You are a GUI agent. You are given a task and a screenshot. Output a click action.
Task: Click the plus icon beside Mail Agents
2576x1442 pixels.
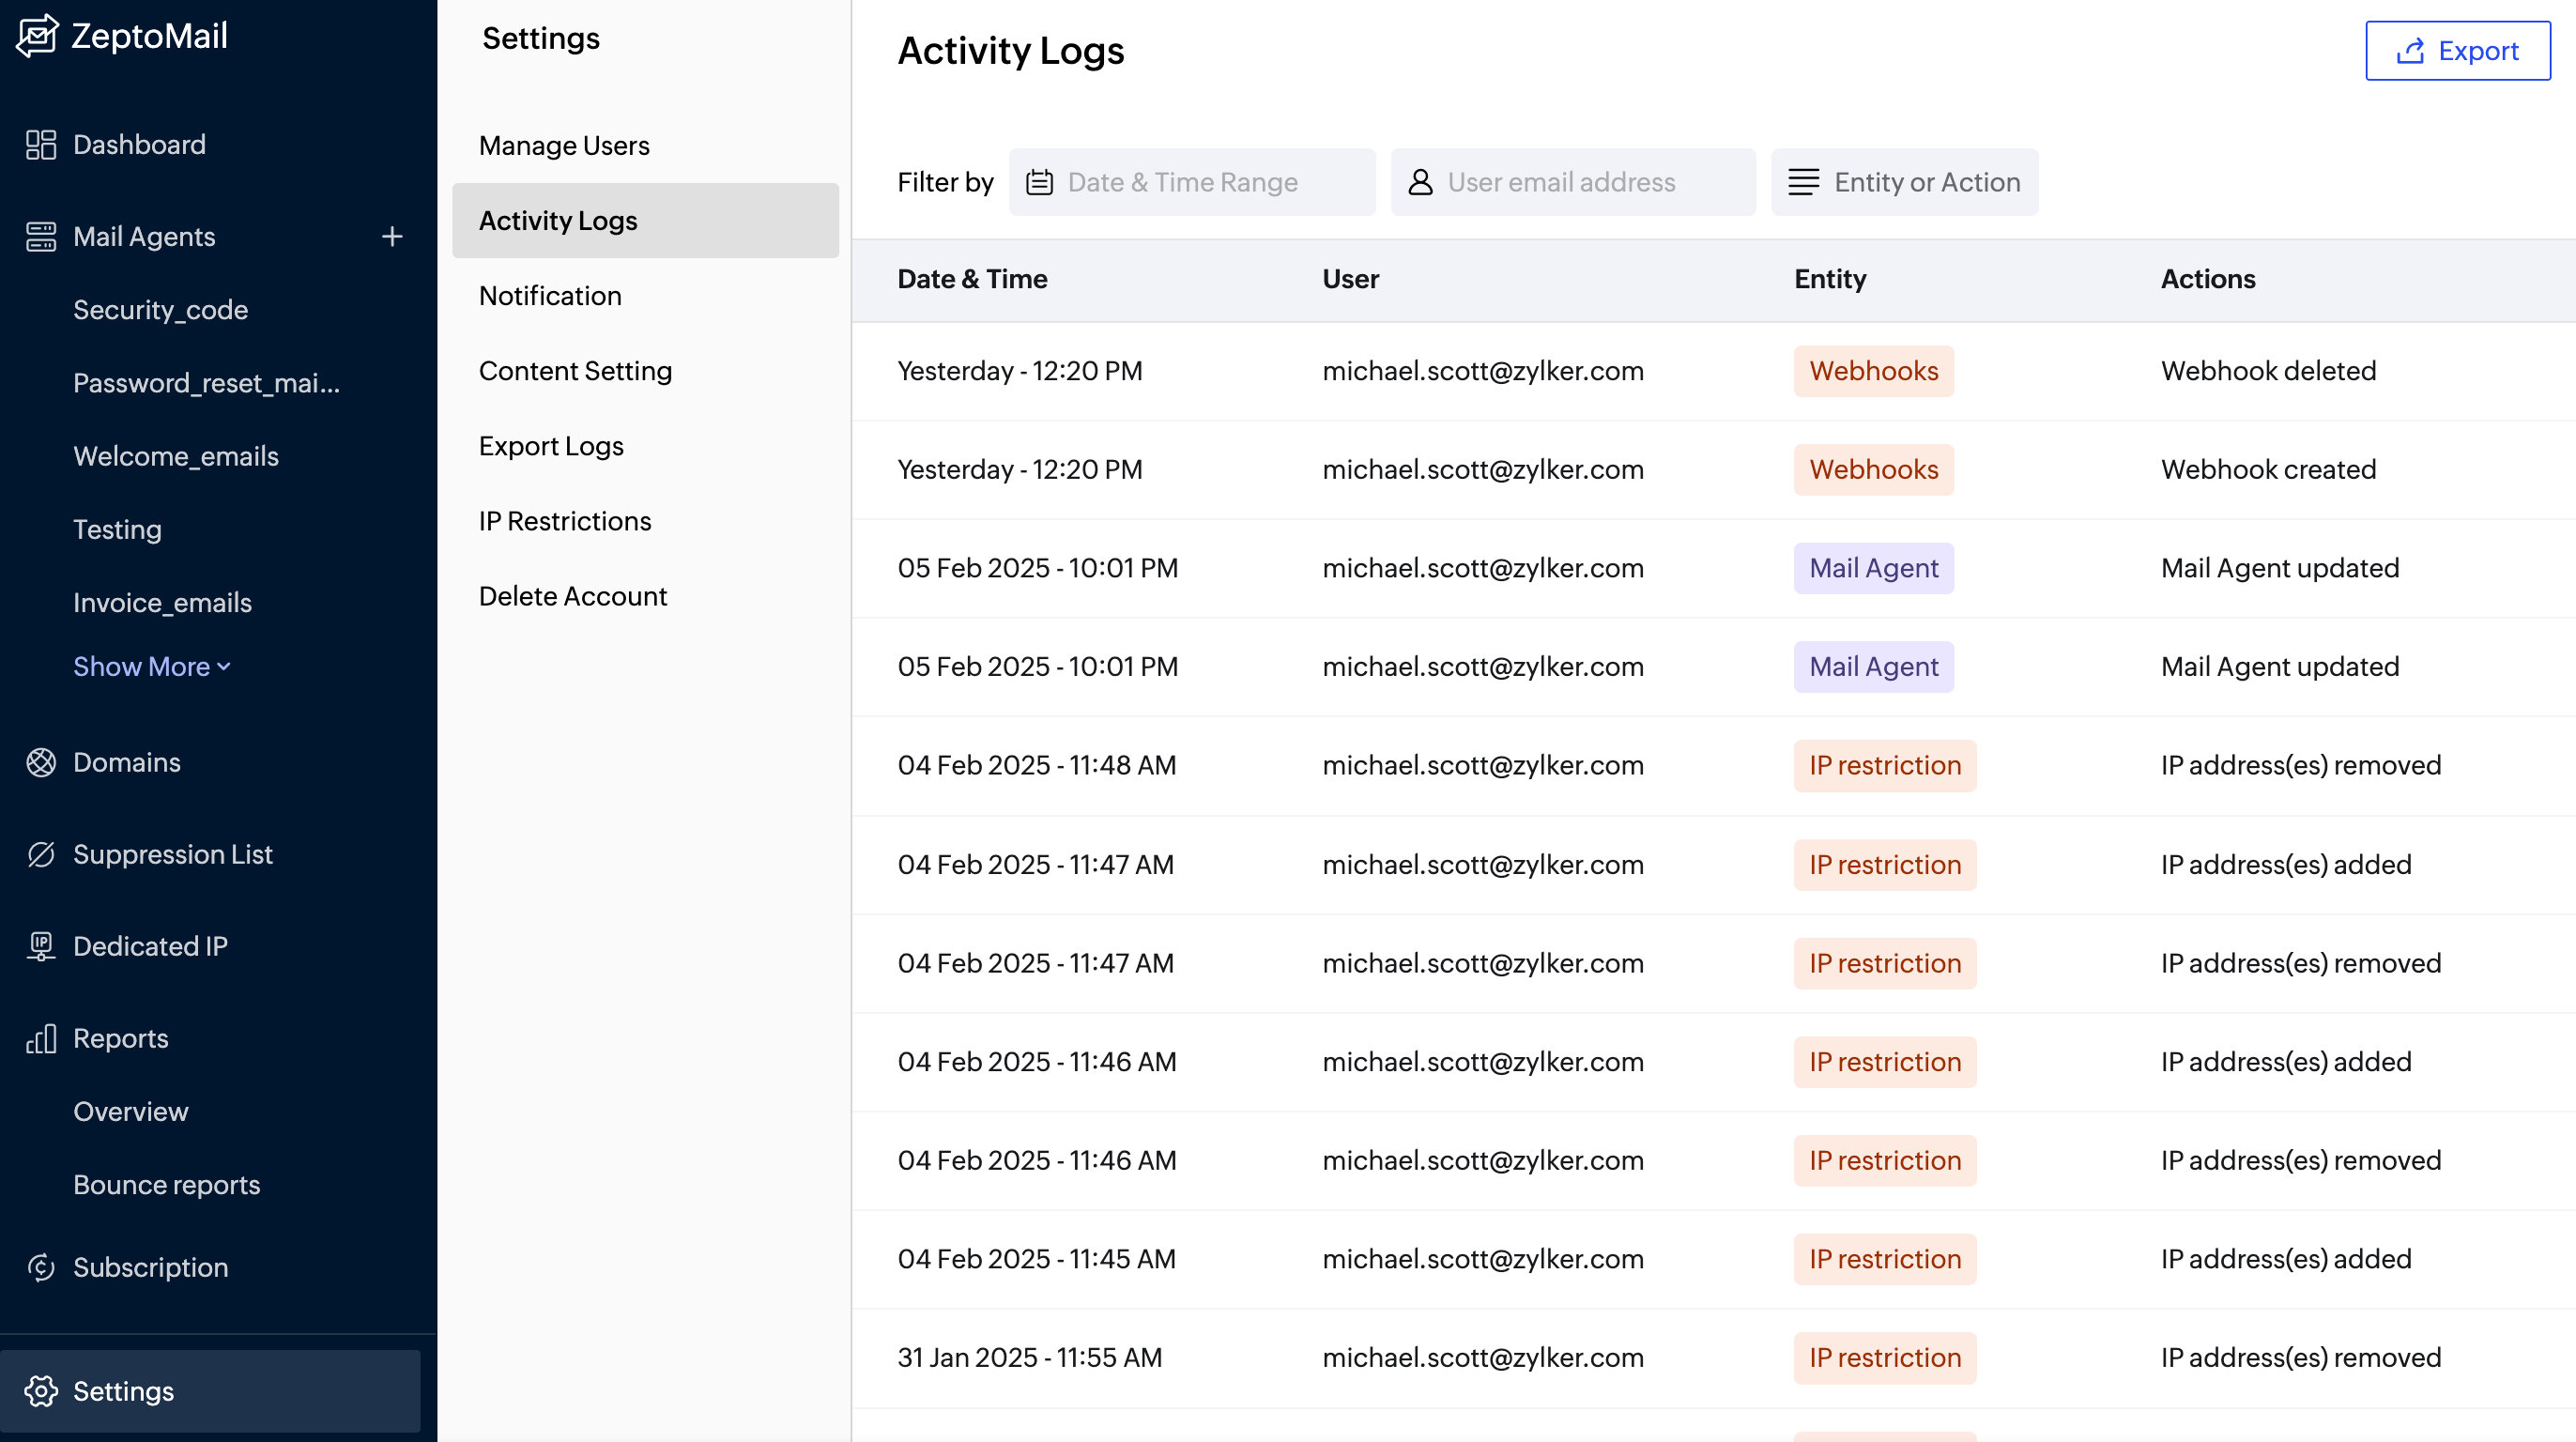(392, 237)
